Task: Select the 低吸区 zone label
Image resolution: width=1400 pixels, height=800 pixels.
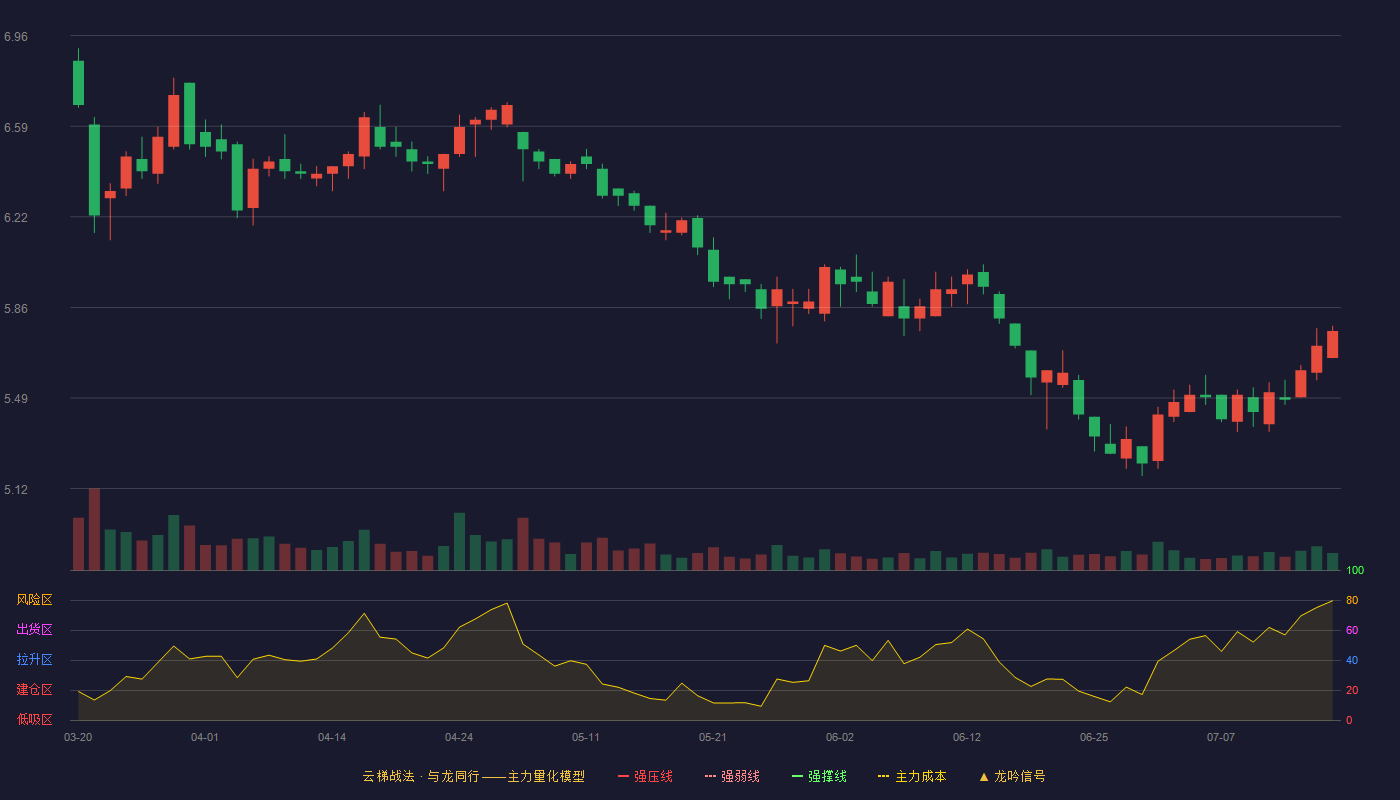Action: [34, 719]
